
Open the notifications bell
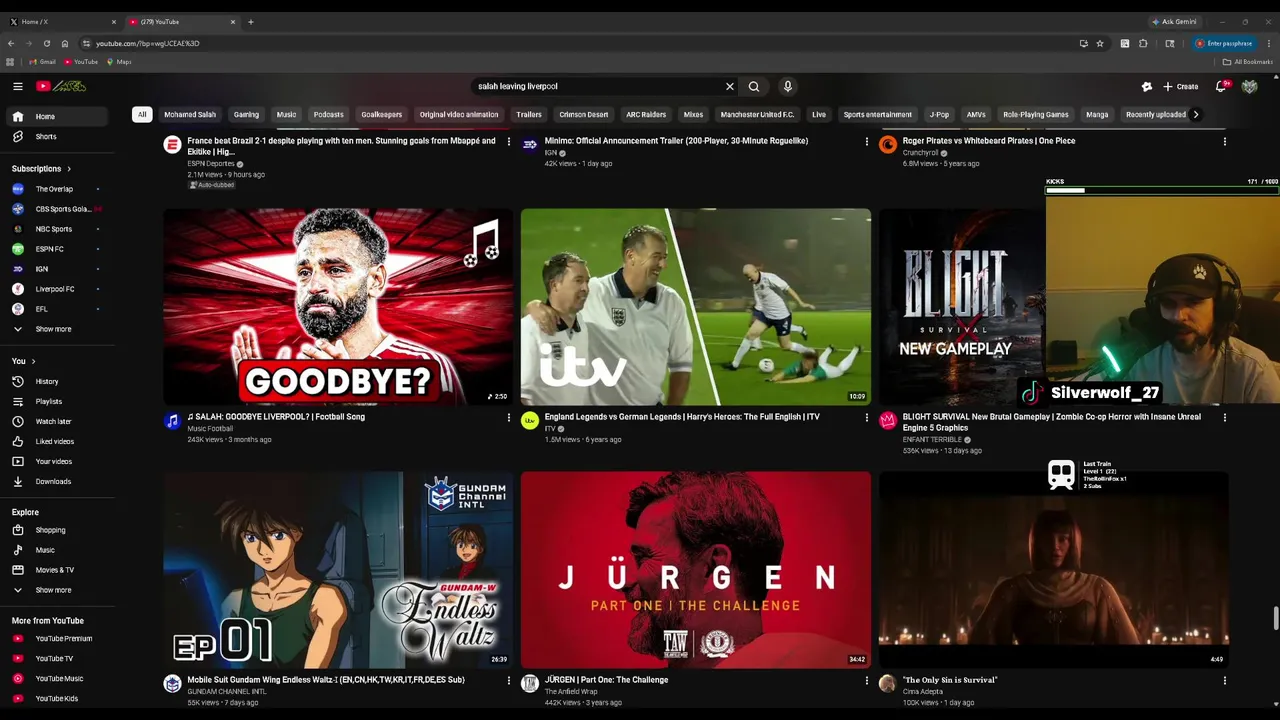pos(1221,86)
